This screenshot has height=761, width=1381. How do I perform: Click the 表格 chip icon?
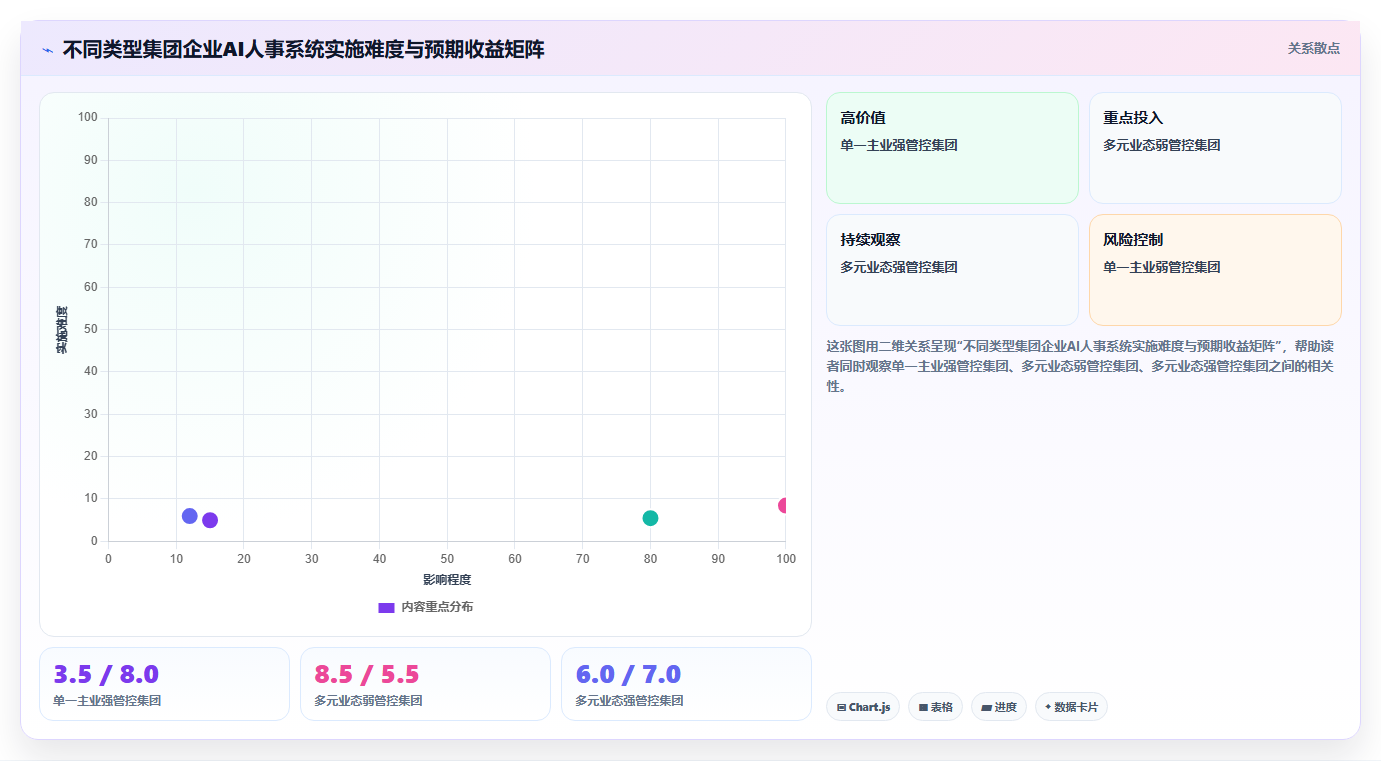pyautogui.click(x=923, y=707)
